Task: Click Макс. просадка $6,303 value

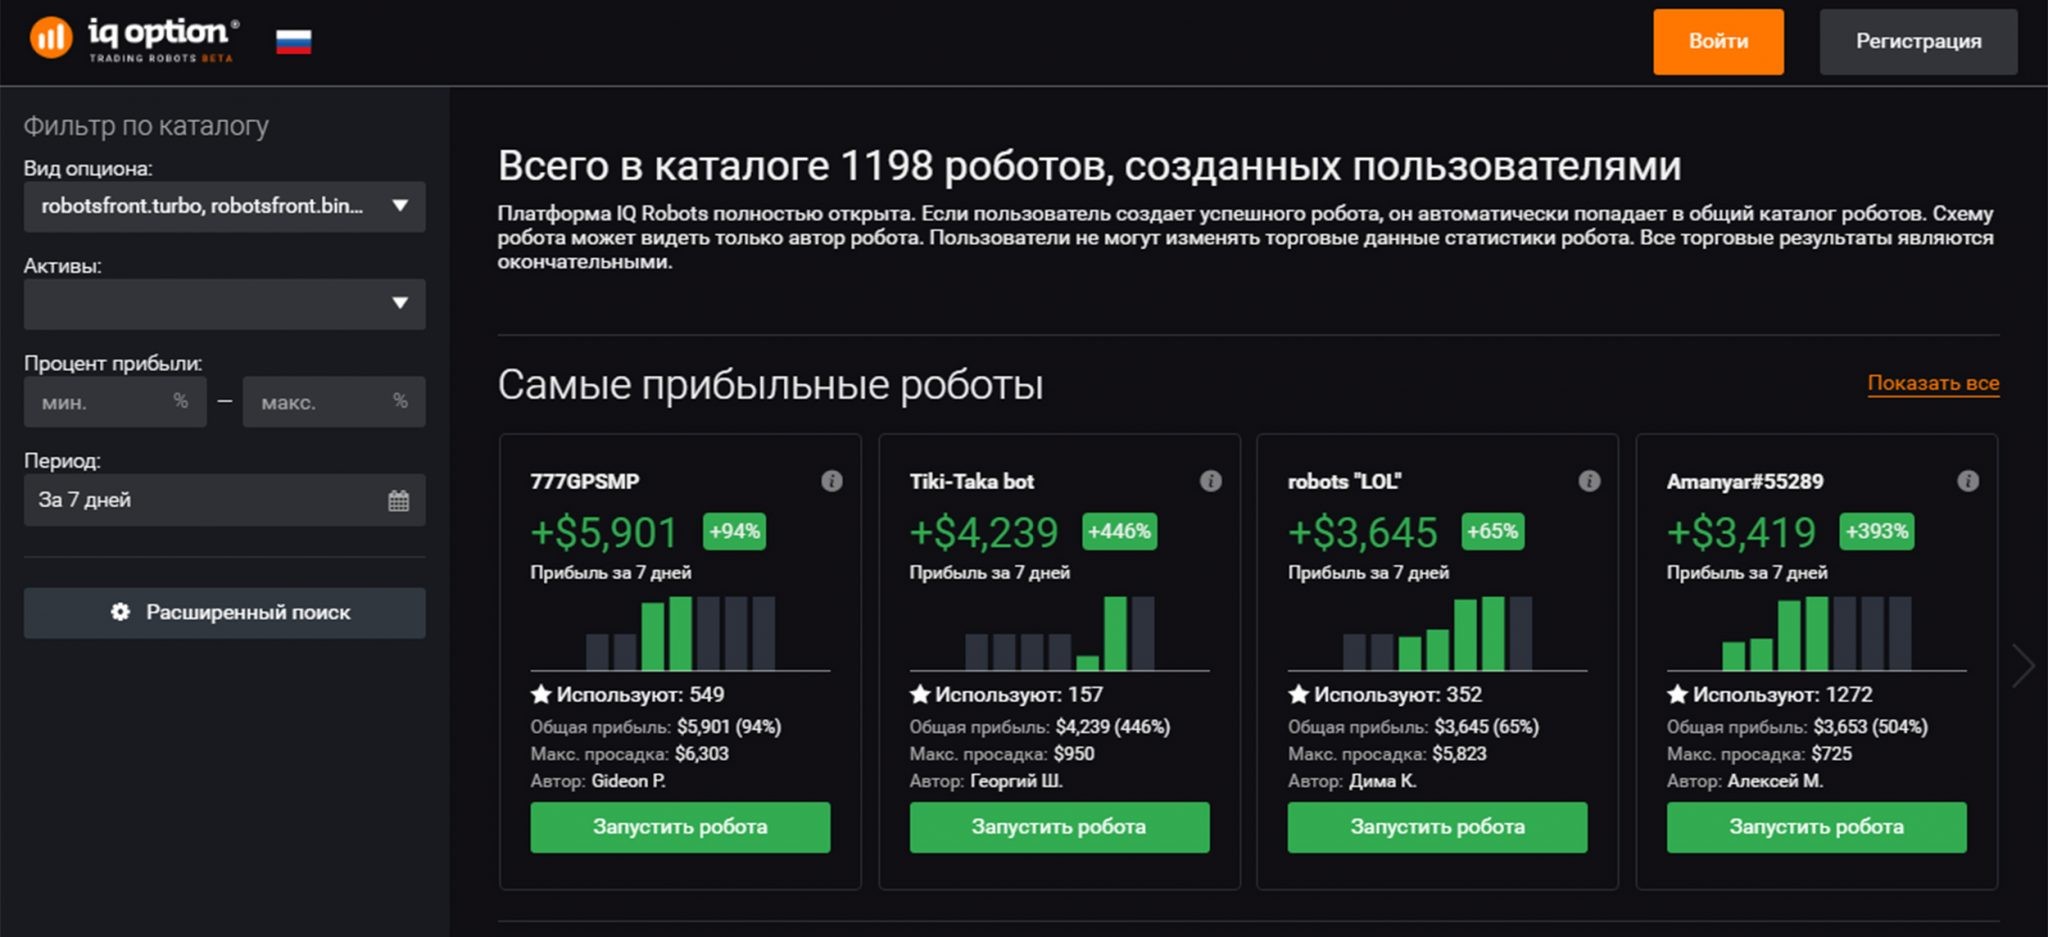Action: [702, 754]
